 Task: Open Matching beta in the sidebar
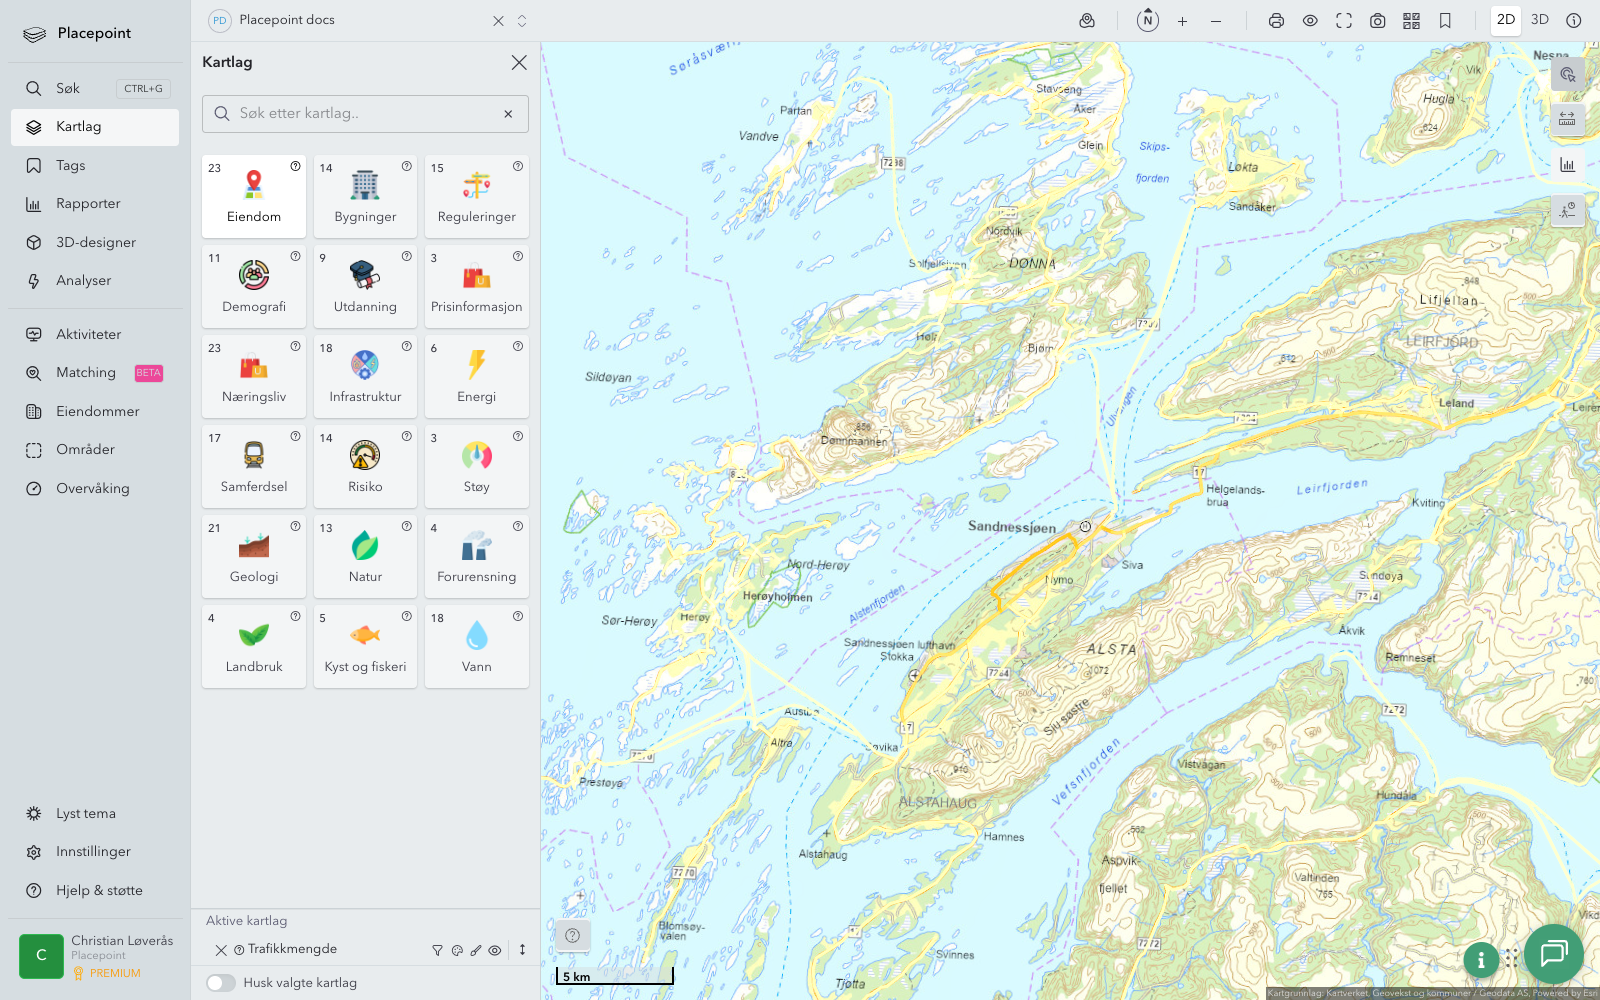(x=95, y=372)
